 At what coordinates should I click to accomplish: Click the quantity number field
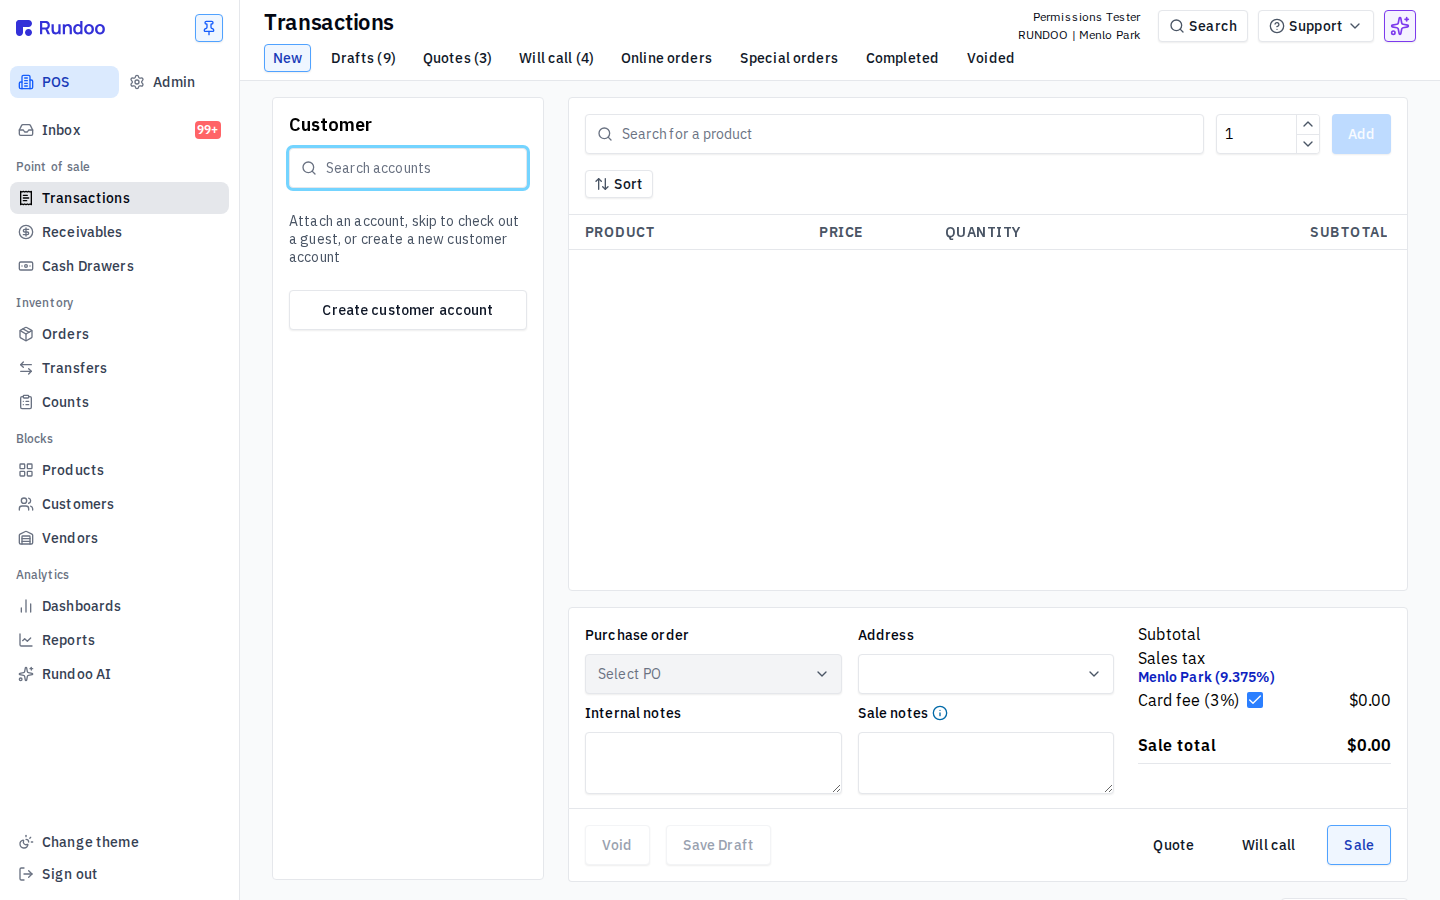[1256, 134]
